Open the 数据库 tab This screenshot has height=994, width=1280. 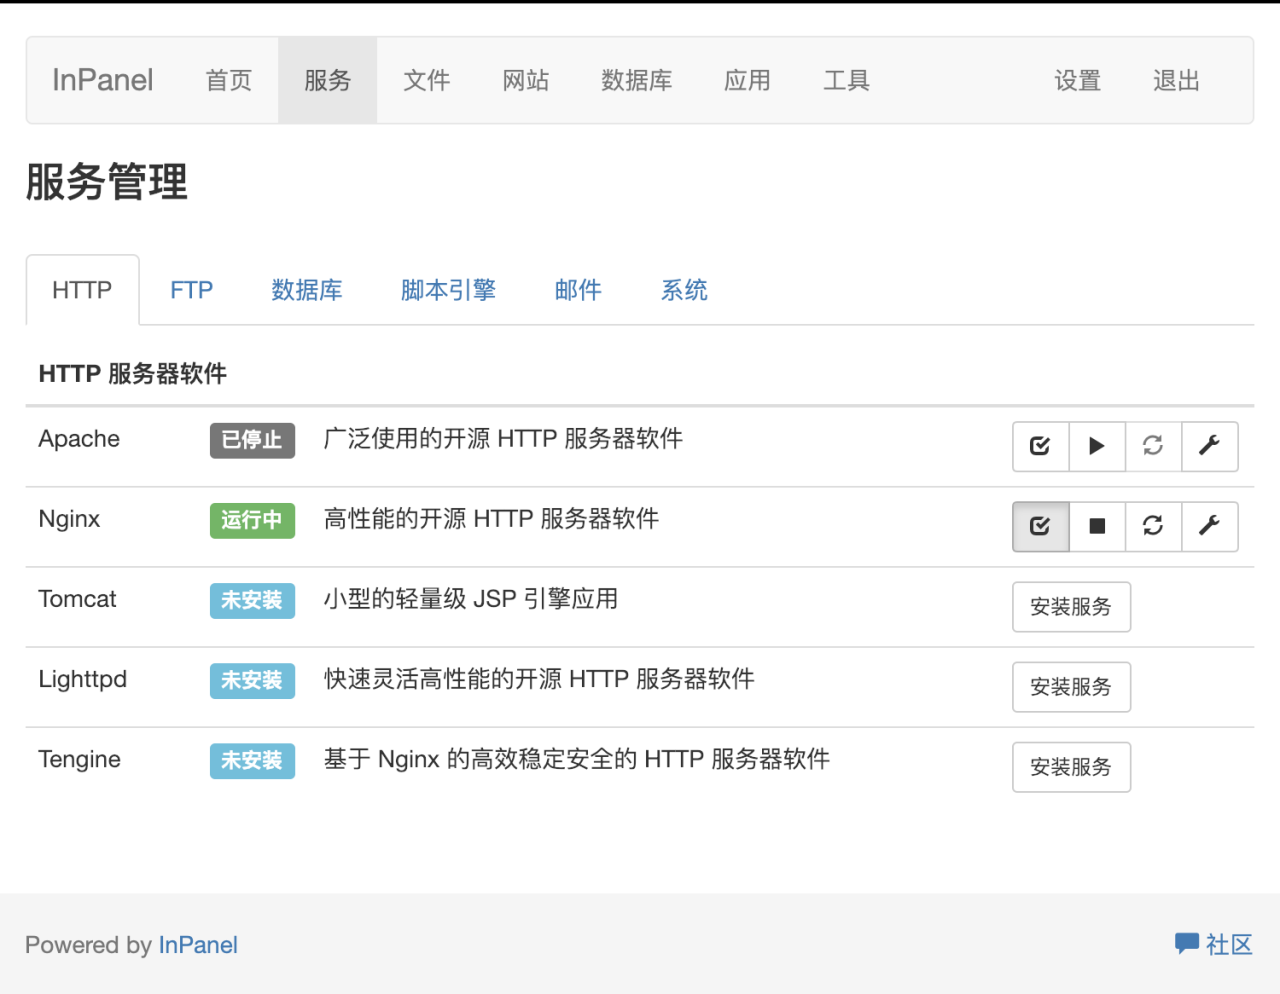[307, 290]
